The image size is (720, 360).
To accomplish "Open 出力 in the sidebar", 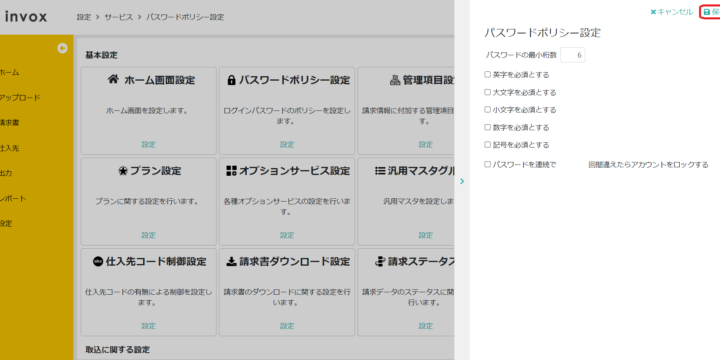I will tap(6, 174).
